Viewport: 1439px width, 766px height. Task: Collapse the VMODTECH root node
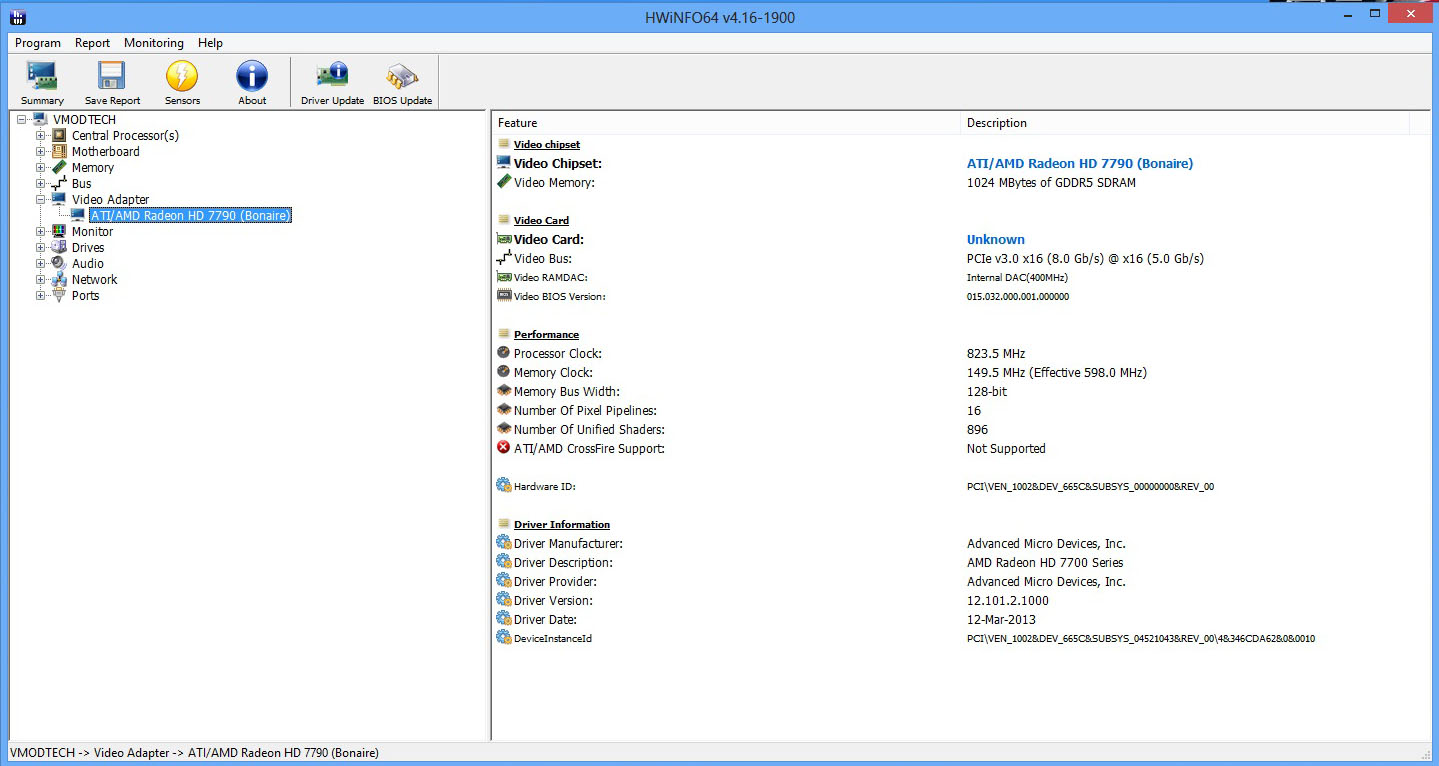pyautogui.click(x=22, y=120)
